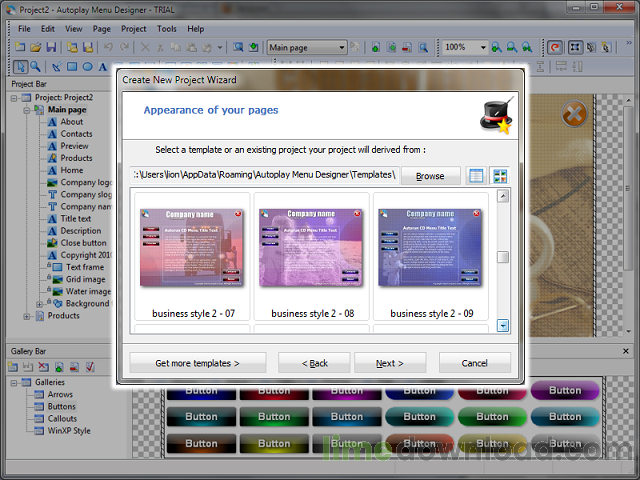
Task: Select business style 2 - 08 template
Action: tap(312, 256)
